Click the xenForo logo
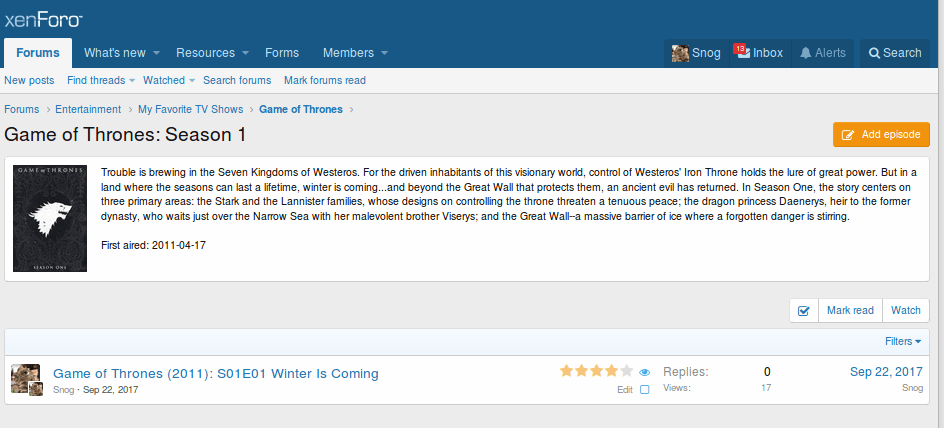 tap(43, 18)
